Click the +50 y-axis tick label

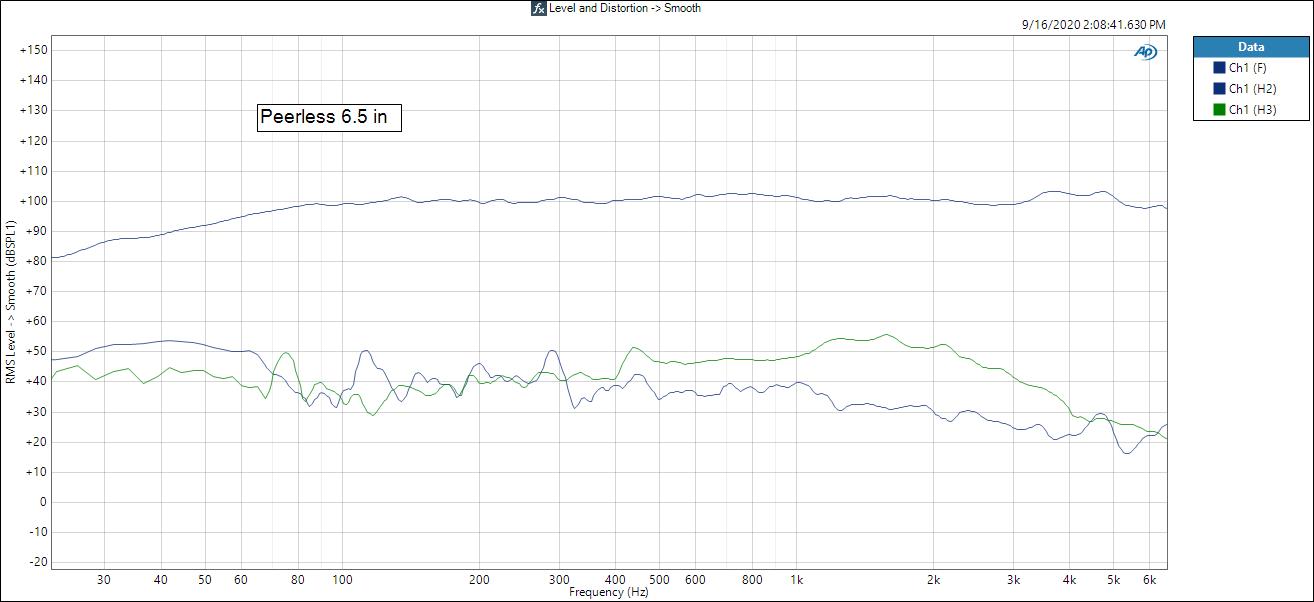click(36, 352)
